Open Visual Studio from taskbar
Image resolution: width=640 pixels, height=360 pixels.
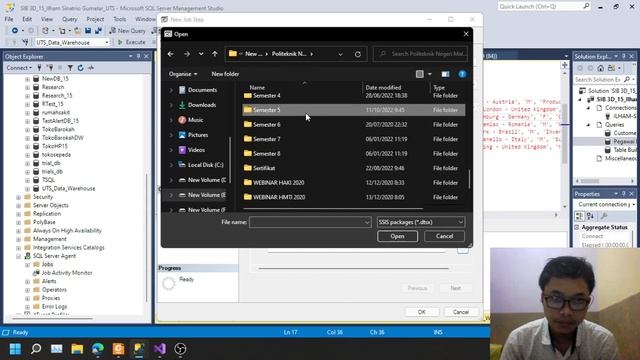coord(160,349)
